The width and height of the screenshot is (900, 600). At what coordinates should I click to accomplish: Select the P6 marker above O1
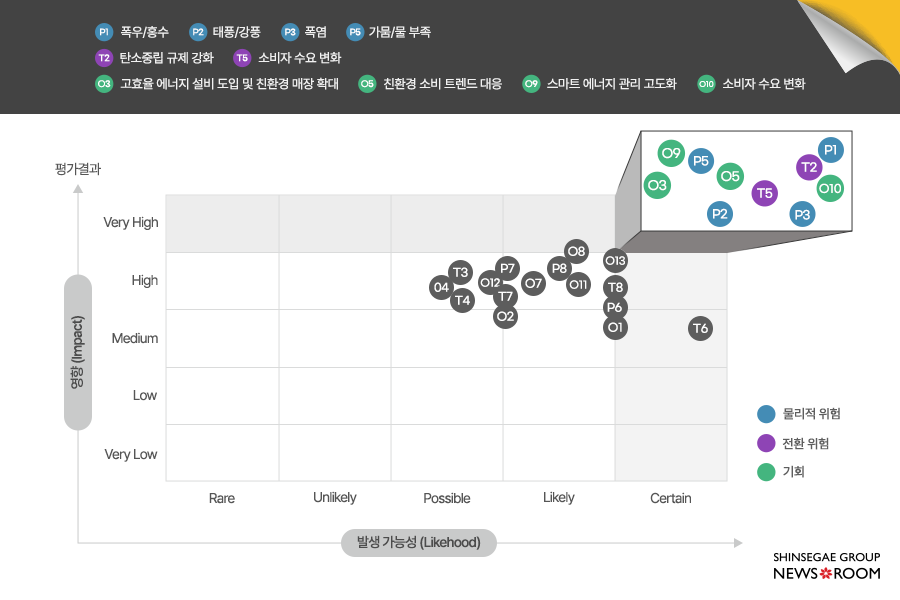[x=615, y=307]
